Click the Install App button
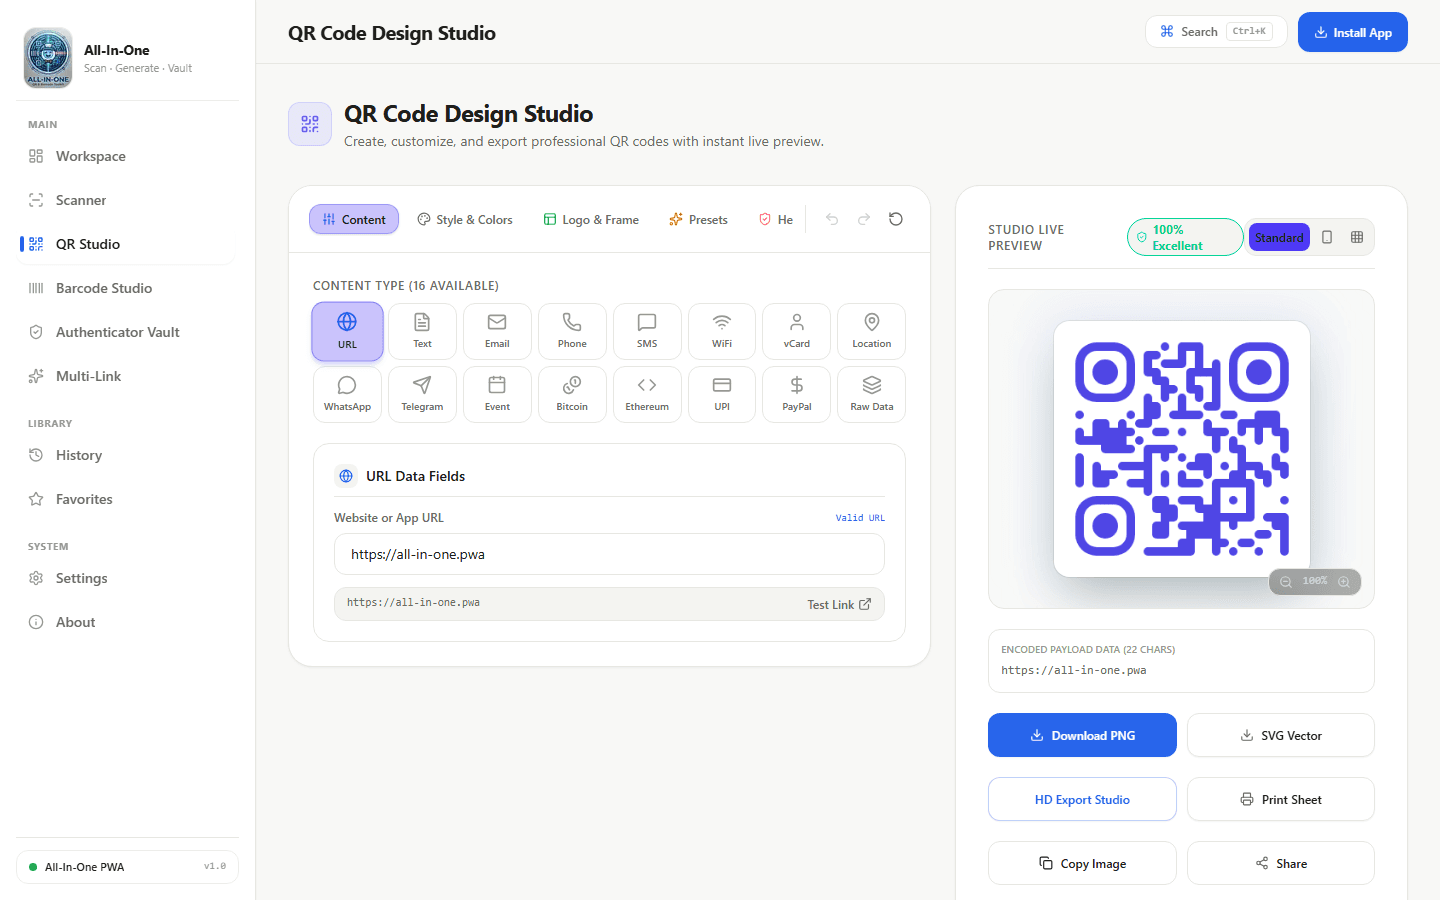 [1352, 32]
